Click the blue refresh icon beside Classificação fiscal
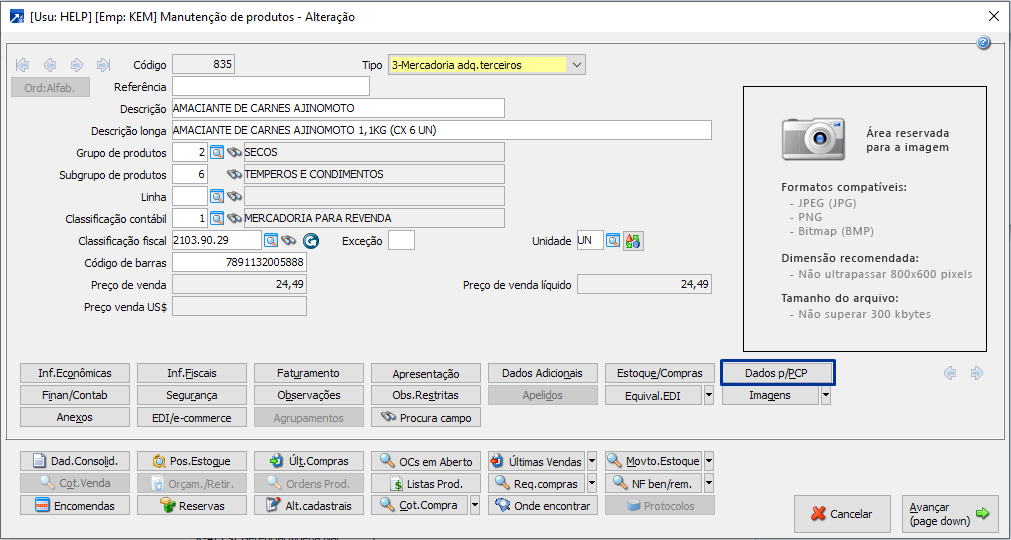This screenshot has height=540, width=1011. [x=310, y=241]
